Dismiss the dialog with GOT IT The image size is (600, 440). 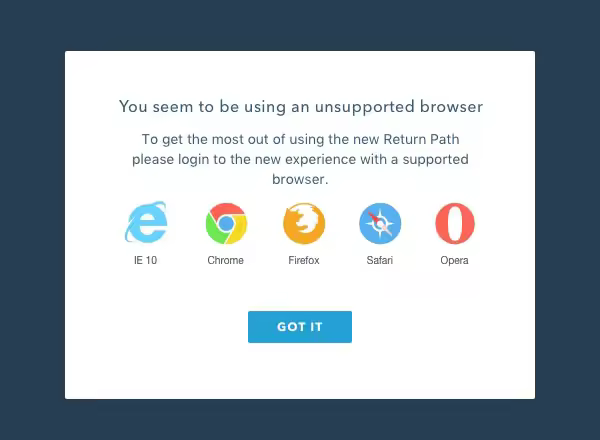point(300,327)
